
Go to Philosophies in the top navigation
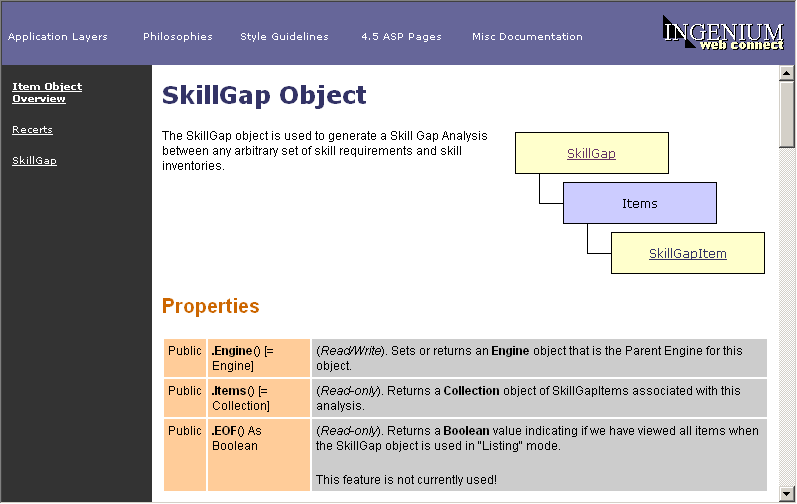(x=178, y=37)
